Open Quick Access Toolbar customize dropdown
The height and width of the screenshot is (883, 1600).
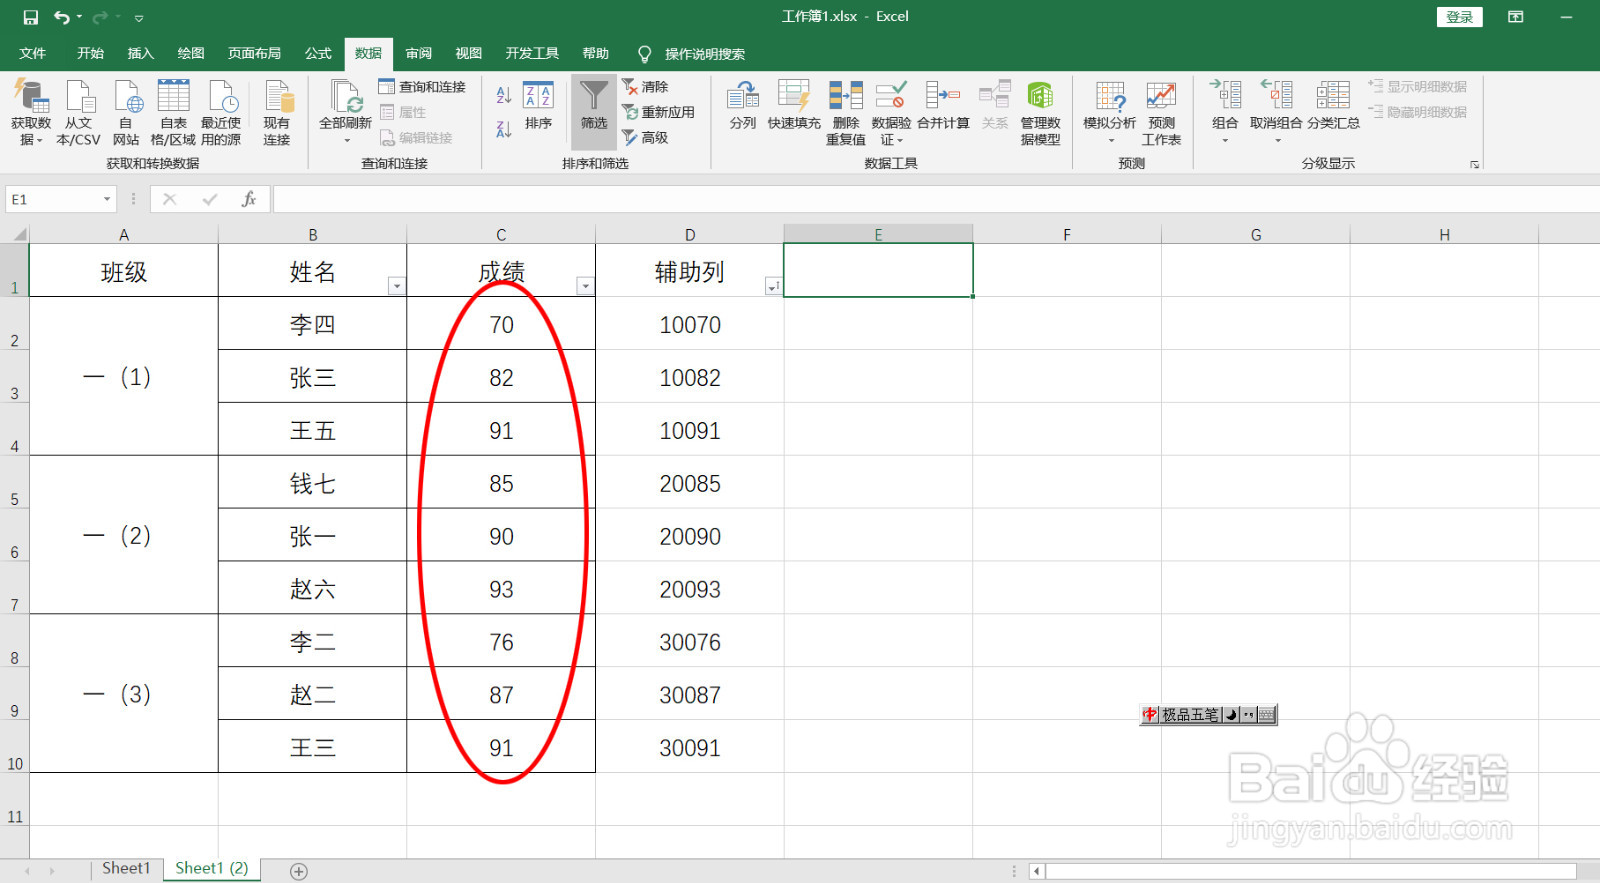tap(139, 18)
